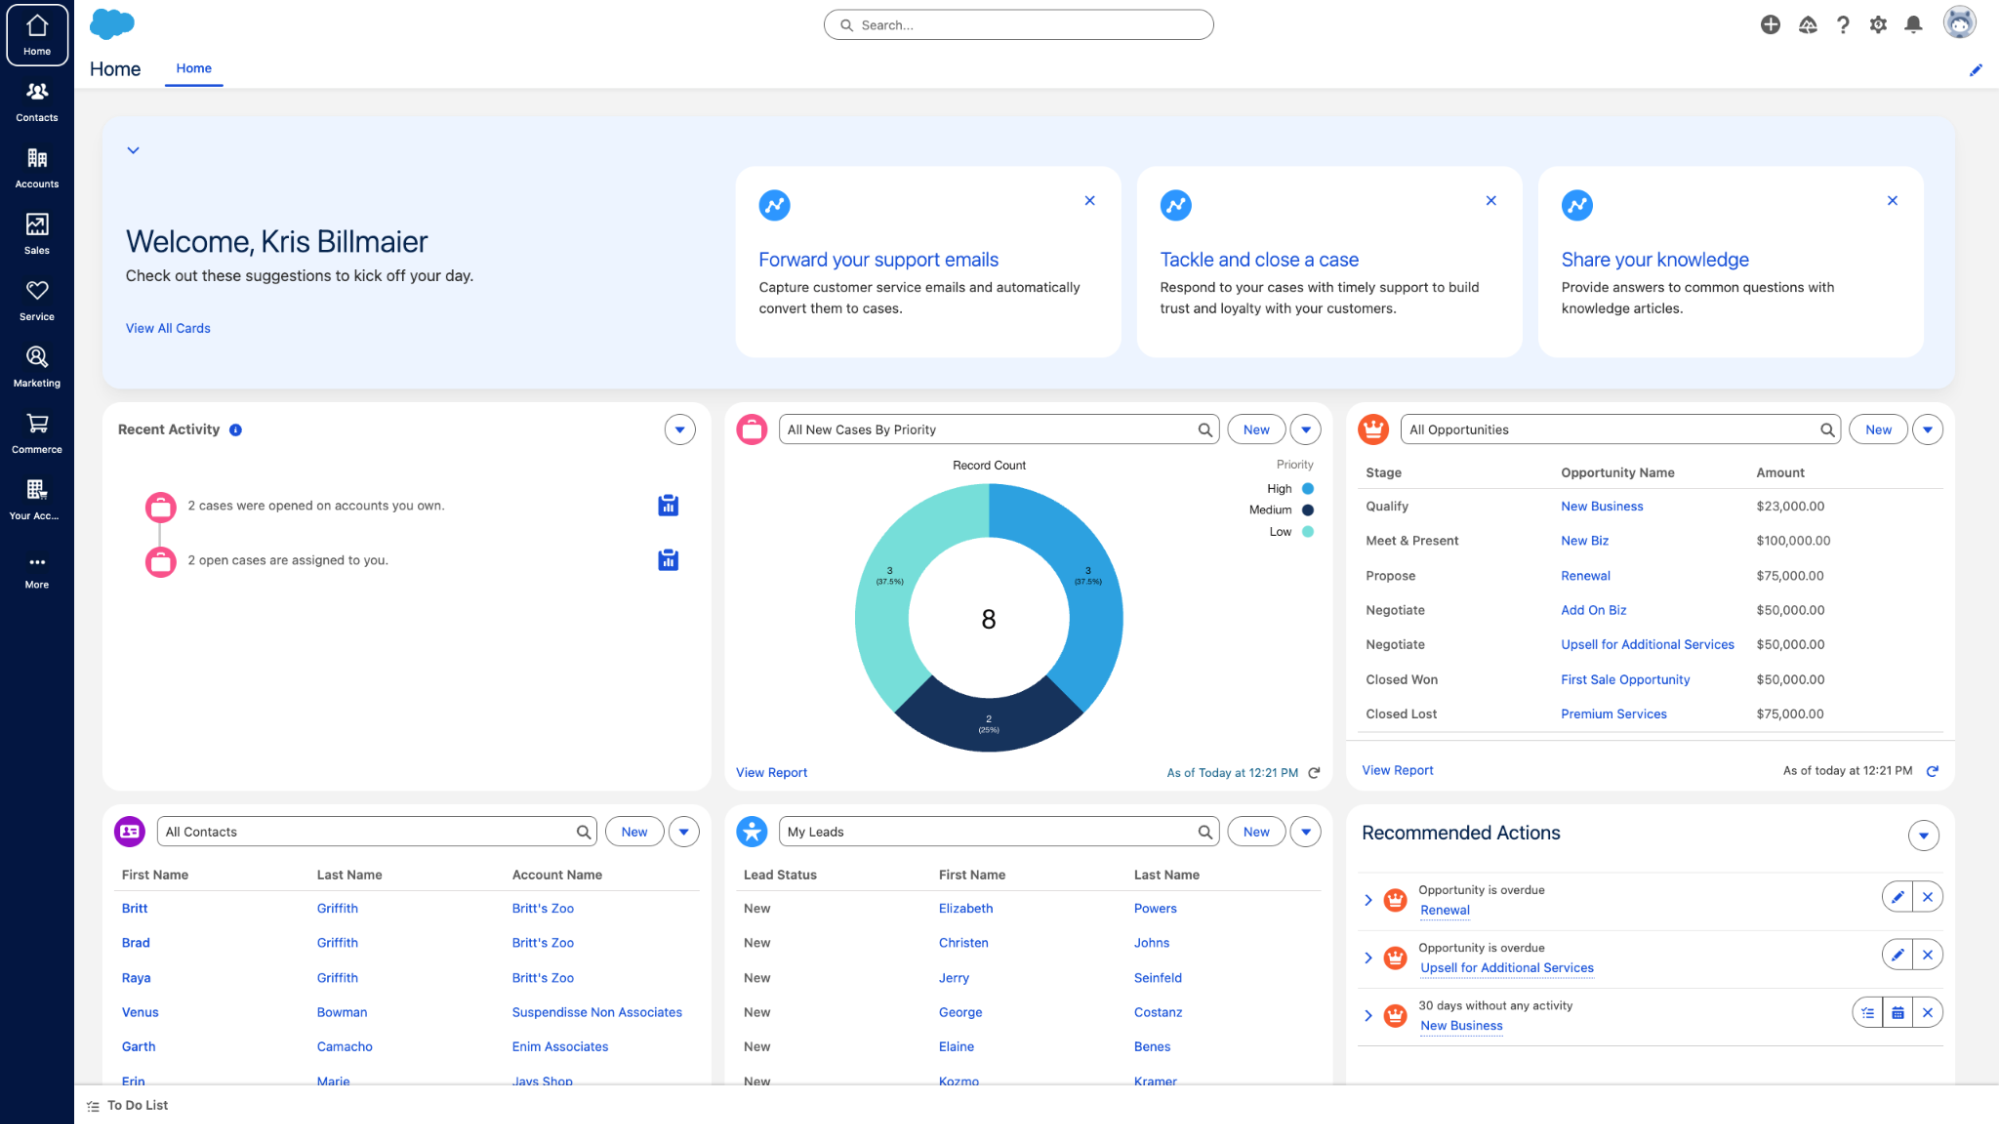This screenshot has height=1125, width=1999.
Task: Expand All Opportunities list dropdown
Action: point(1930,429)
